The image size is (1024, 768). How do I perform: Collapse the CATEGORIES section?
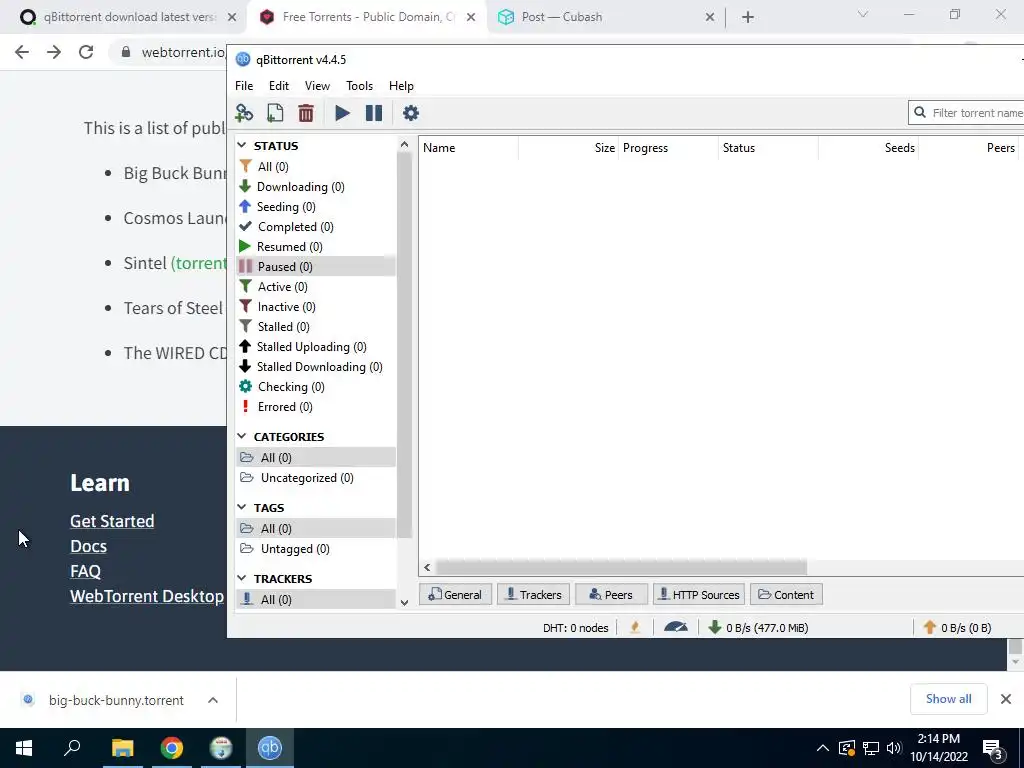(x=242, y=436)
